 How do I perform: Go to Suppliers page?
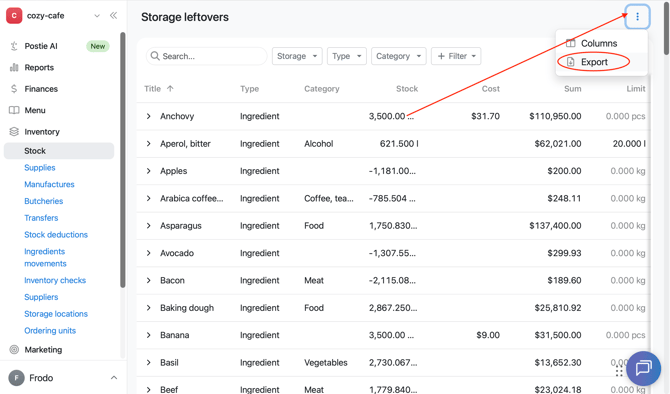41,297
